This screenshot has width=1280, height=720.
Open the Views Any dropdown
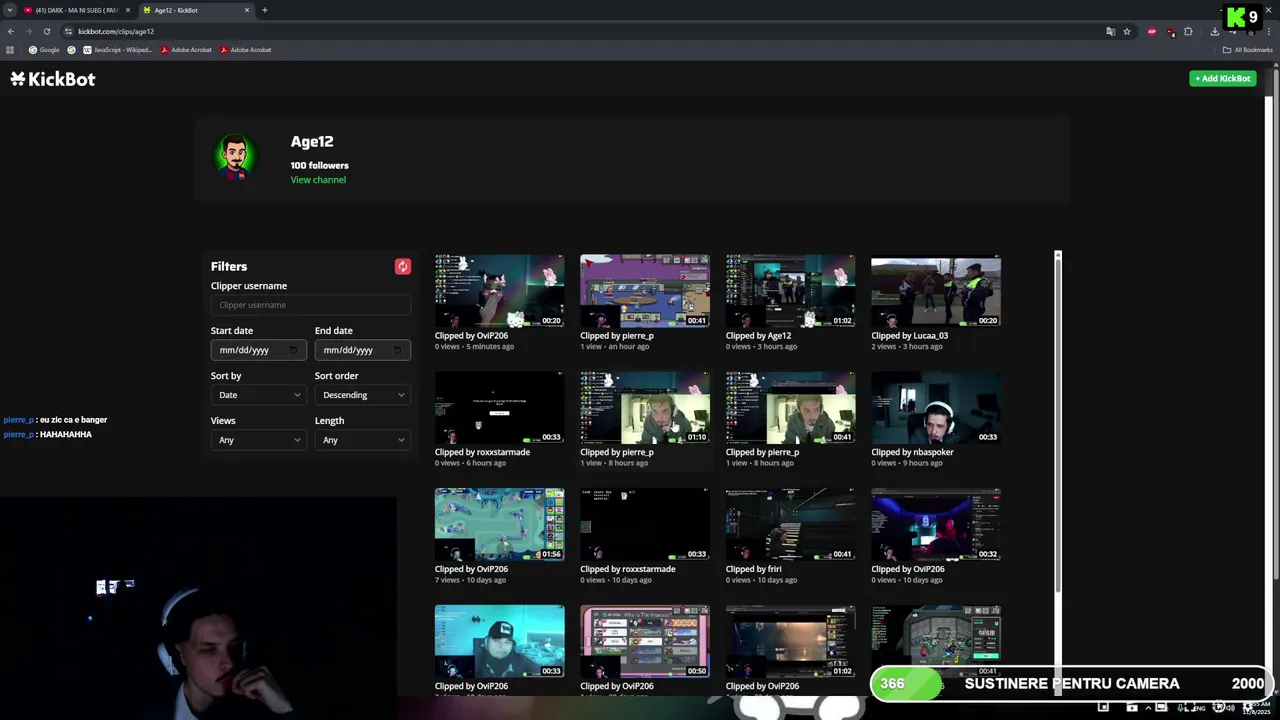(x=258, y=440)
